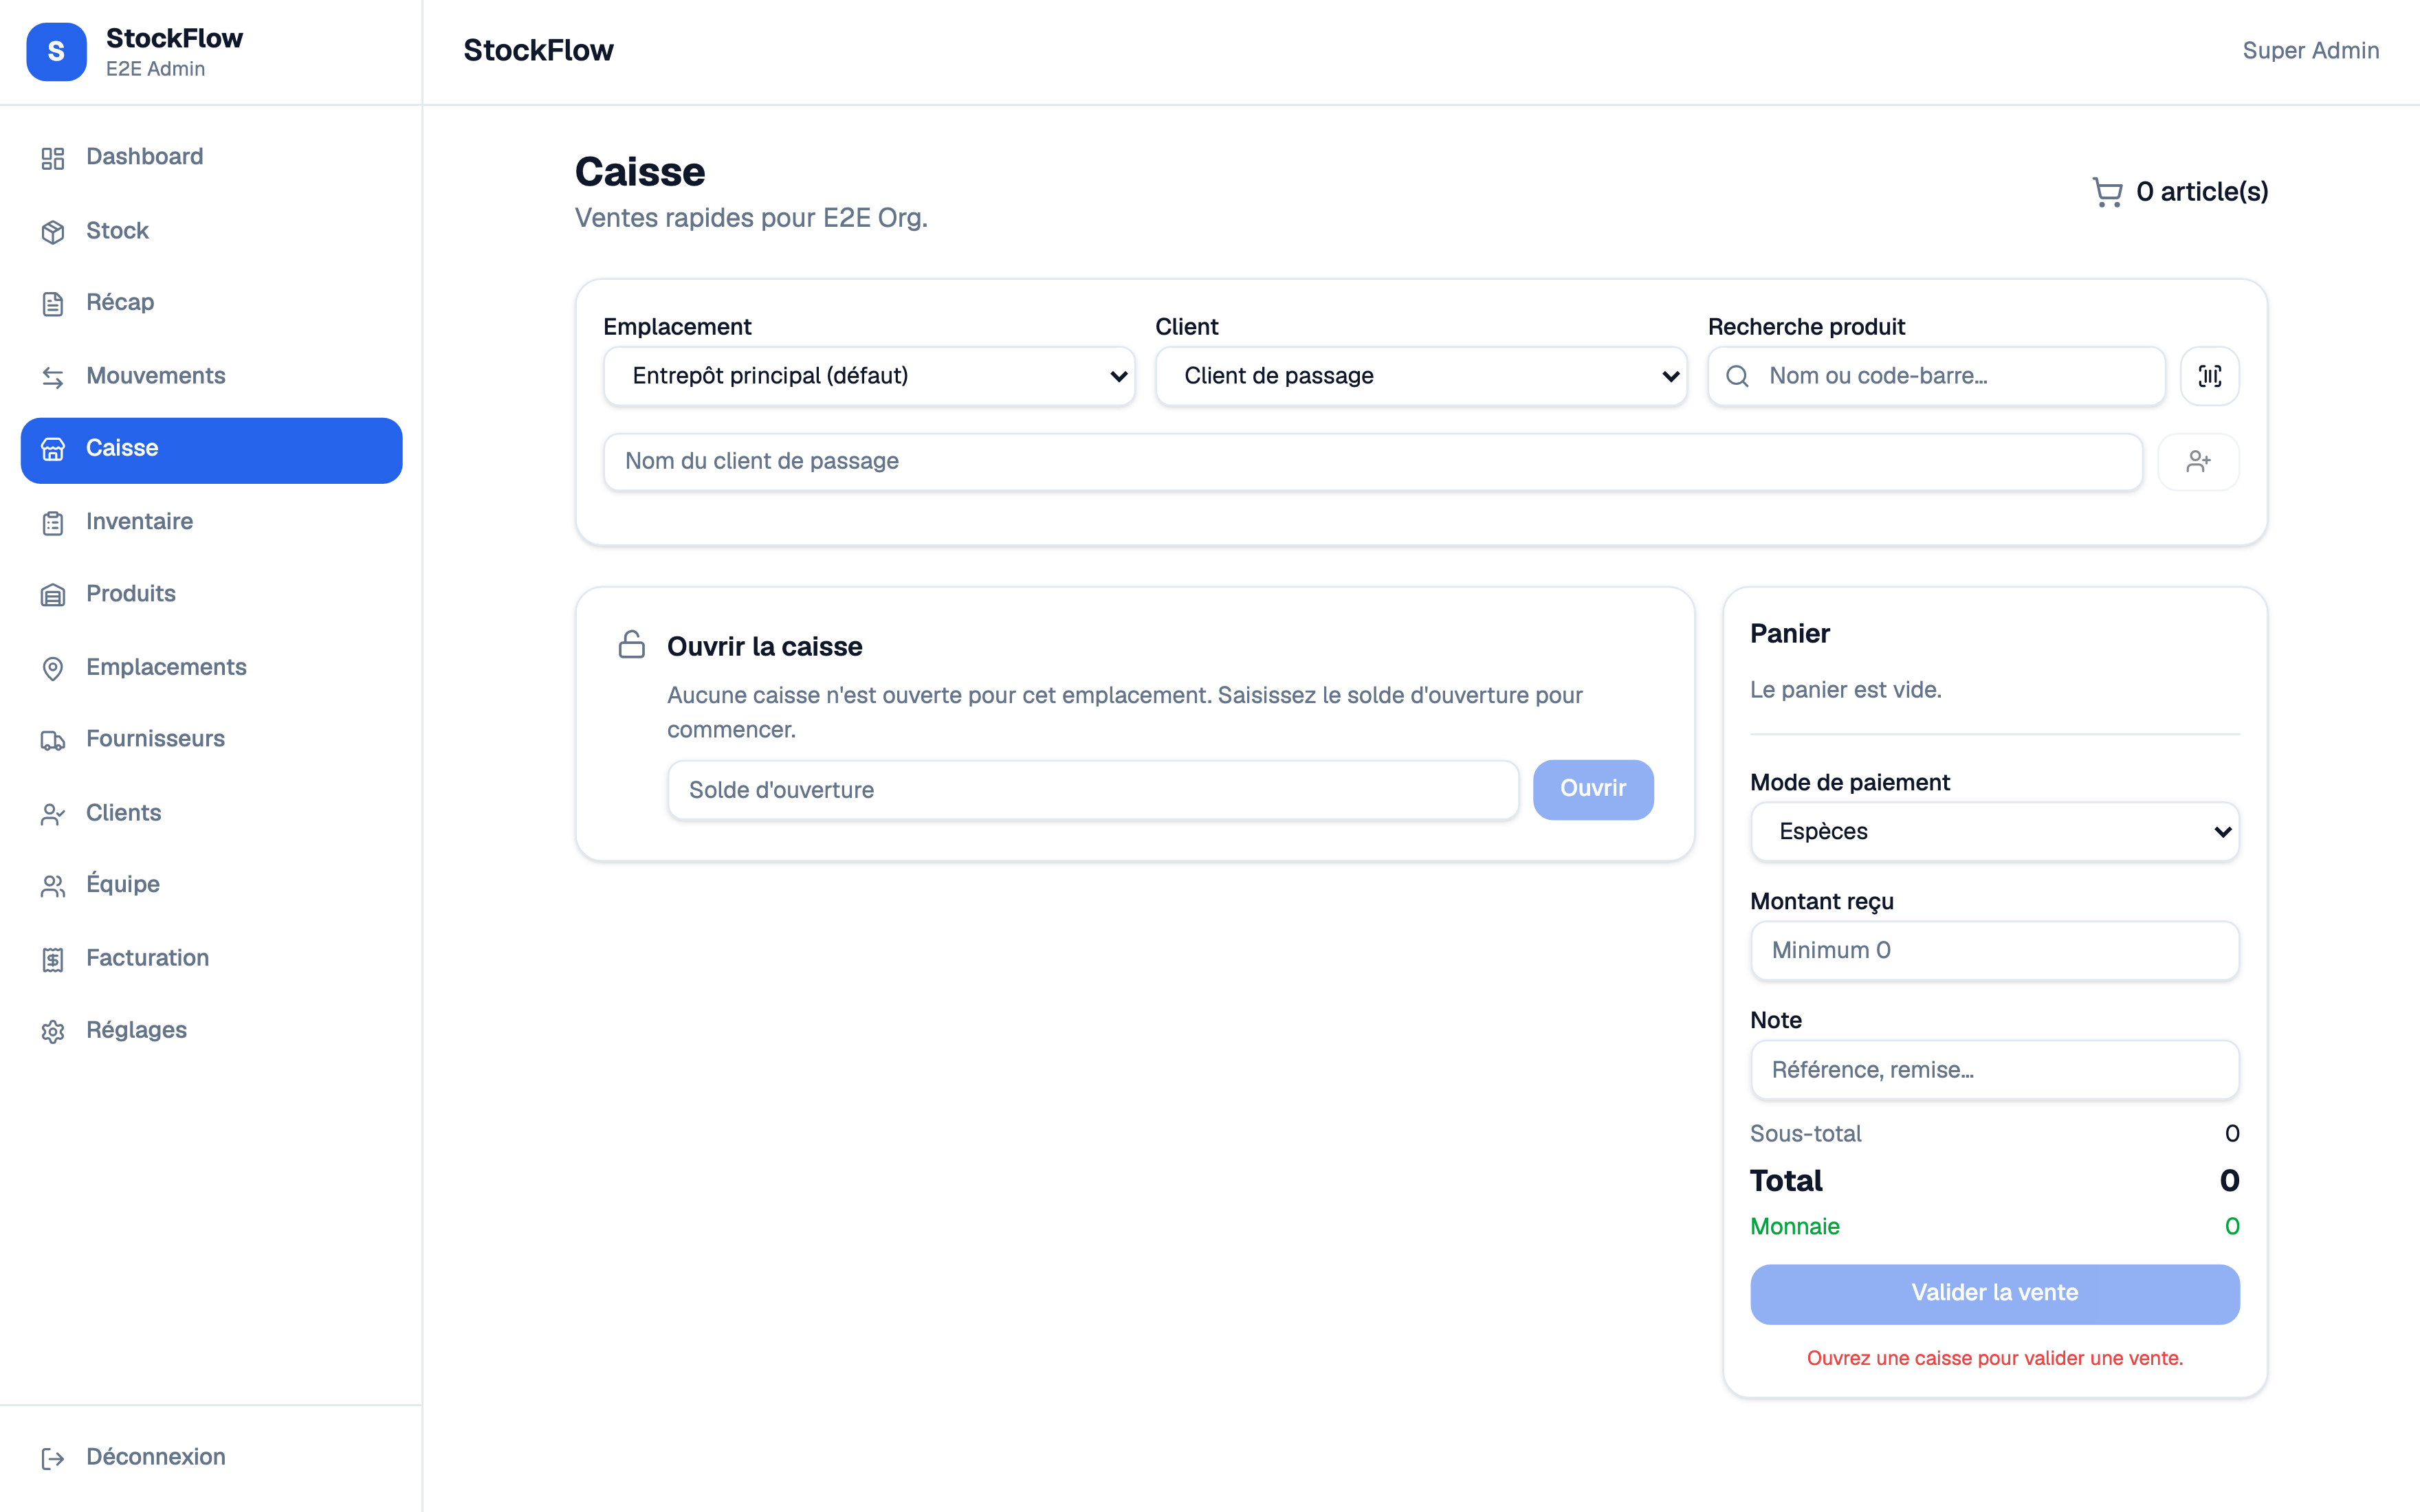Click the Ouvrir button
This screenshot has width=2420, height=1512.
tap(1593, 789)
